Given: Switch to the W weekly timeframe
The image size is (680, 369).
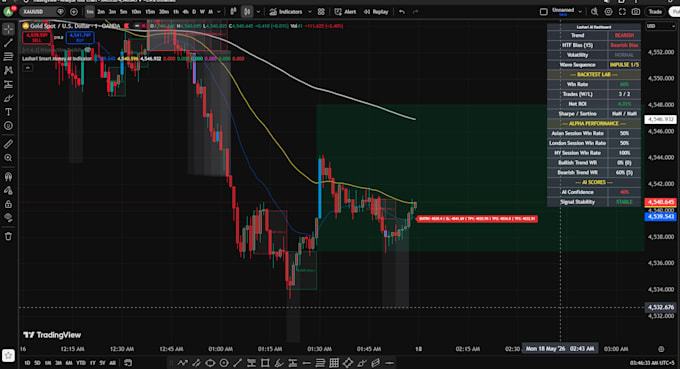Looking at the screenshot, I should point(202,12).
